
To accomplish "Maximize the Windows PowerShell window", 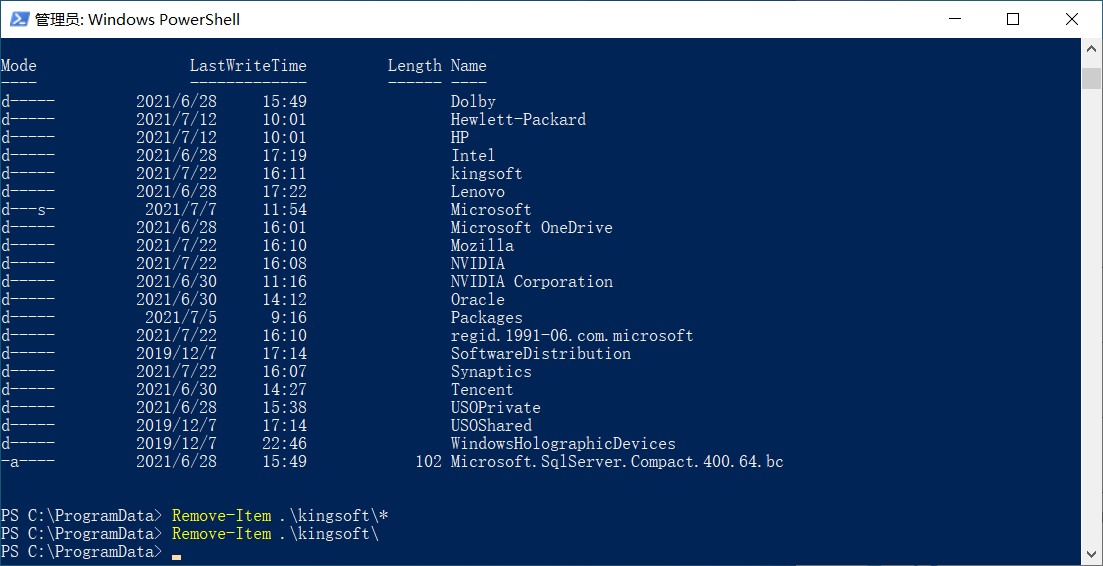I will (1013, 19).
